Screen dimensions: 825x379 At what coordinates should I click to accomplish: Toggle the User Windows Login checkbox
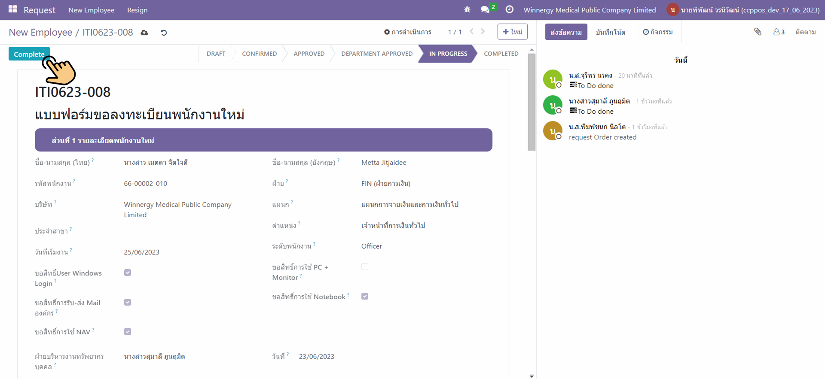click(x=127, y=273)
